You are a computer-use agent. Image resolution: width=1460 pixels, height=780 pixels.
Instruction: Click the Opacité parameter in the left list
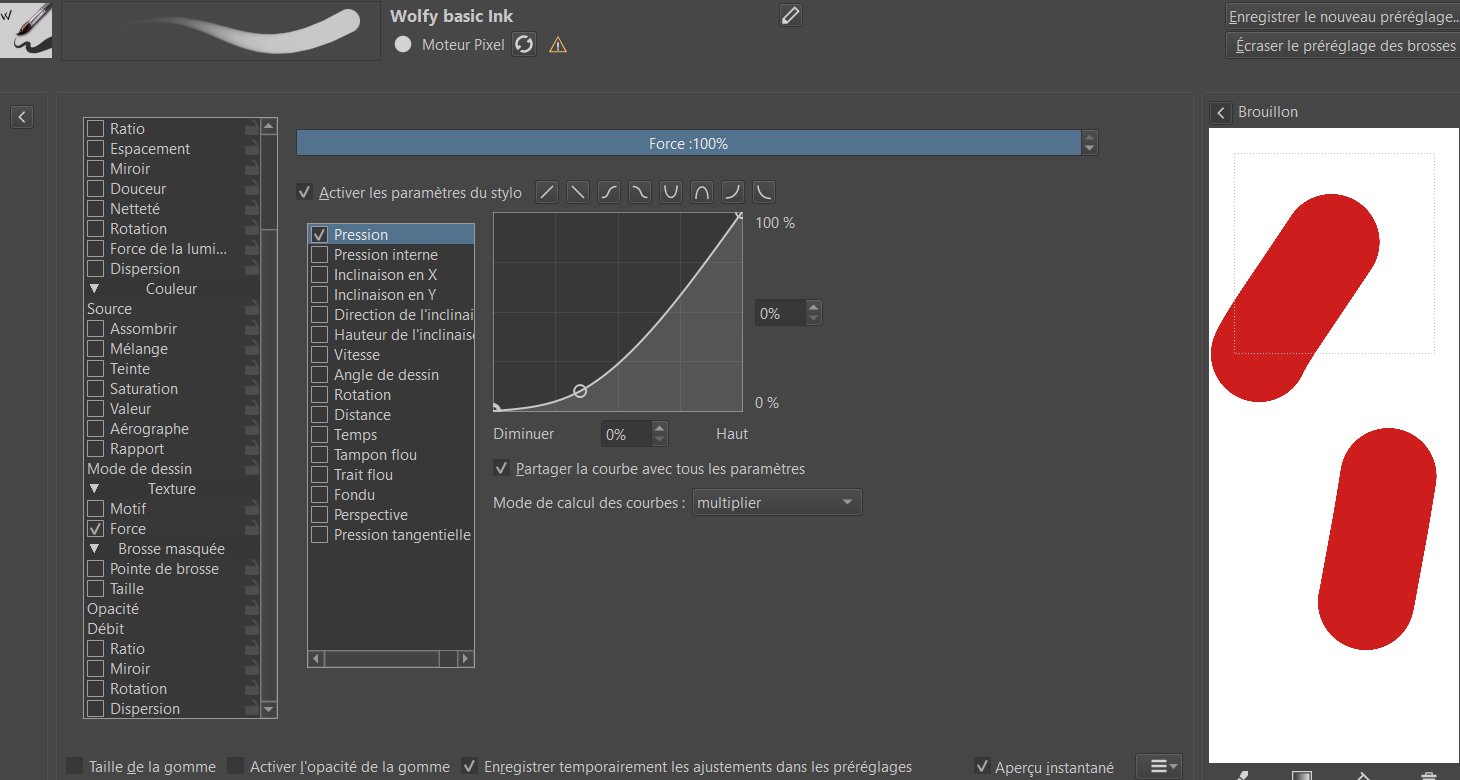click(112, 608)
